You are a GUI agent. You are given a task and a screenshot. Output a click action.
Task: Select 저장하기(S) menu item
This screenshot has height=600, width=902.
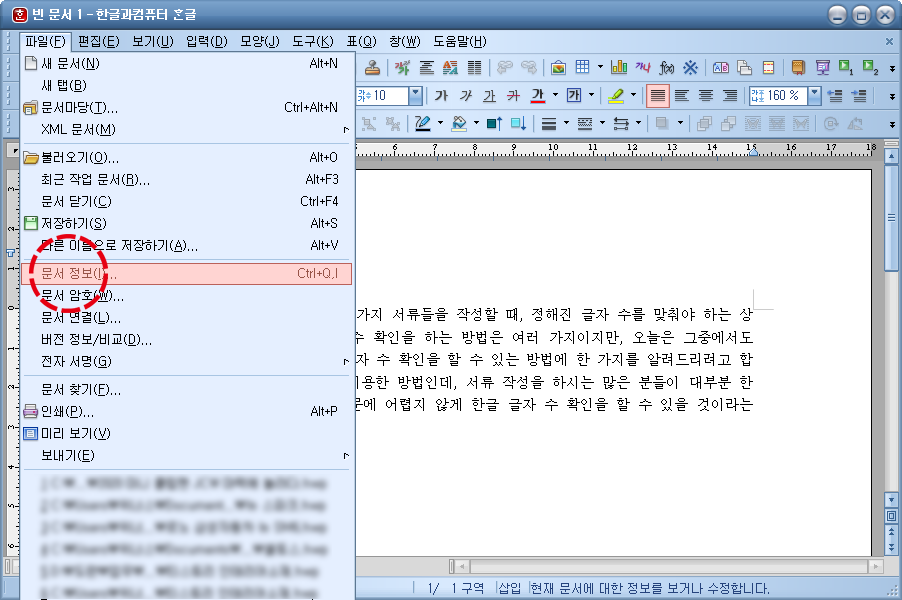coord(186,223)
